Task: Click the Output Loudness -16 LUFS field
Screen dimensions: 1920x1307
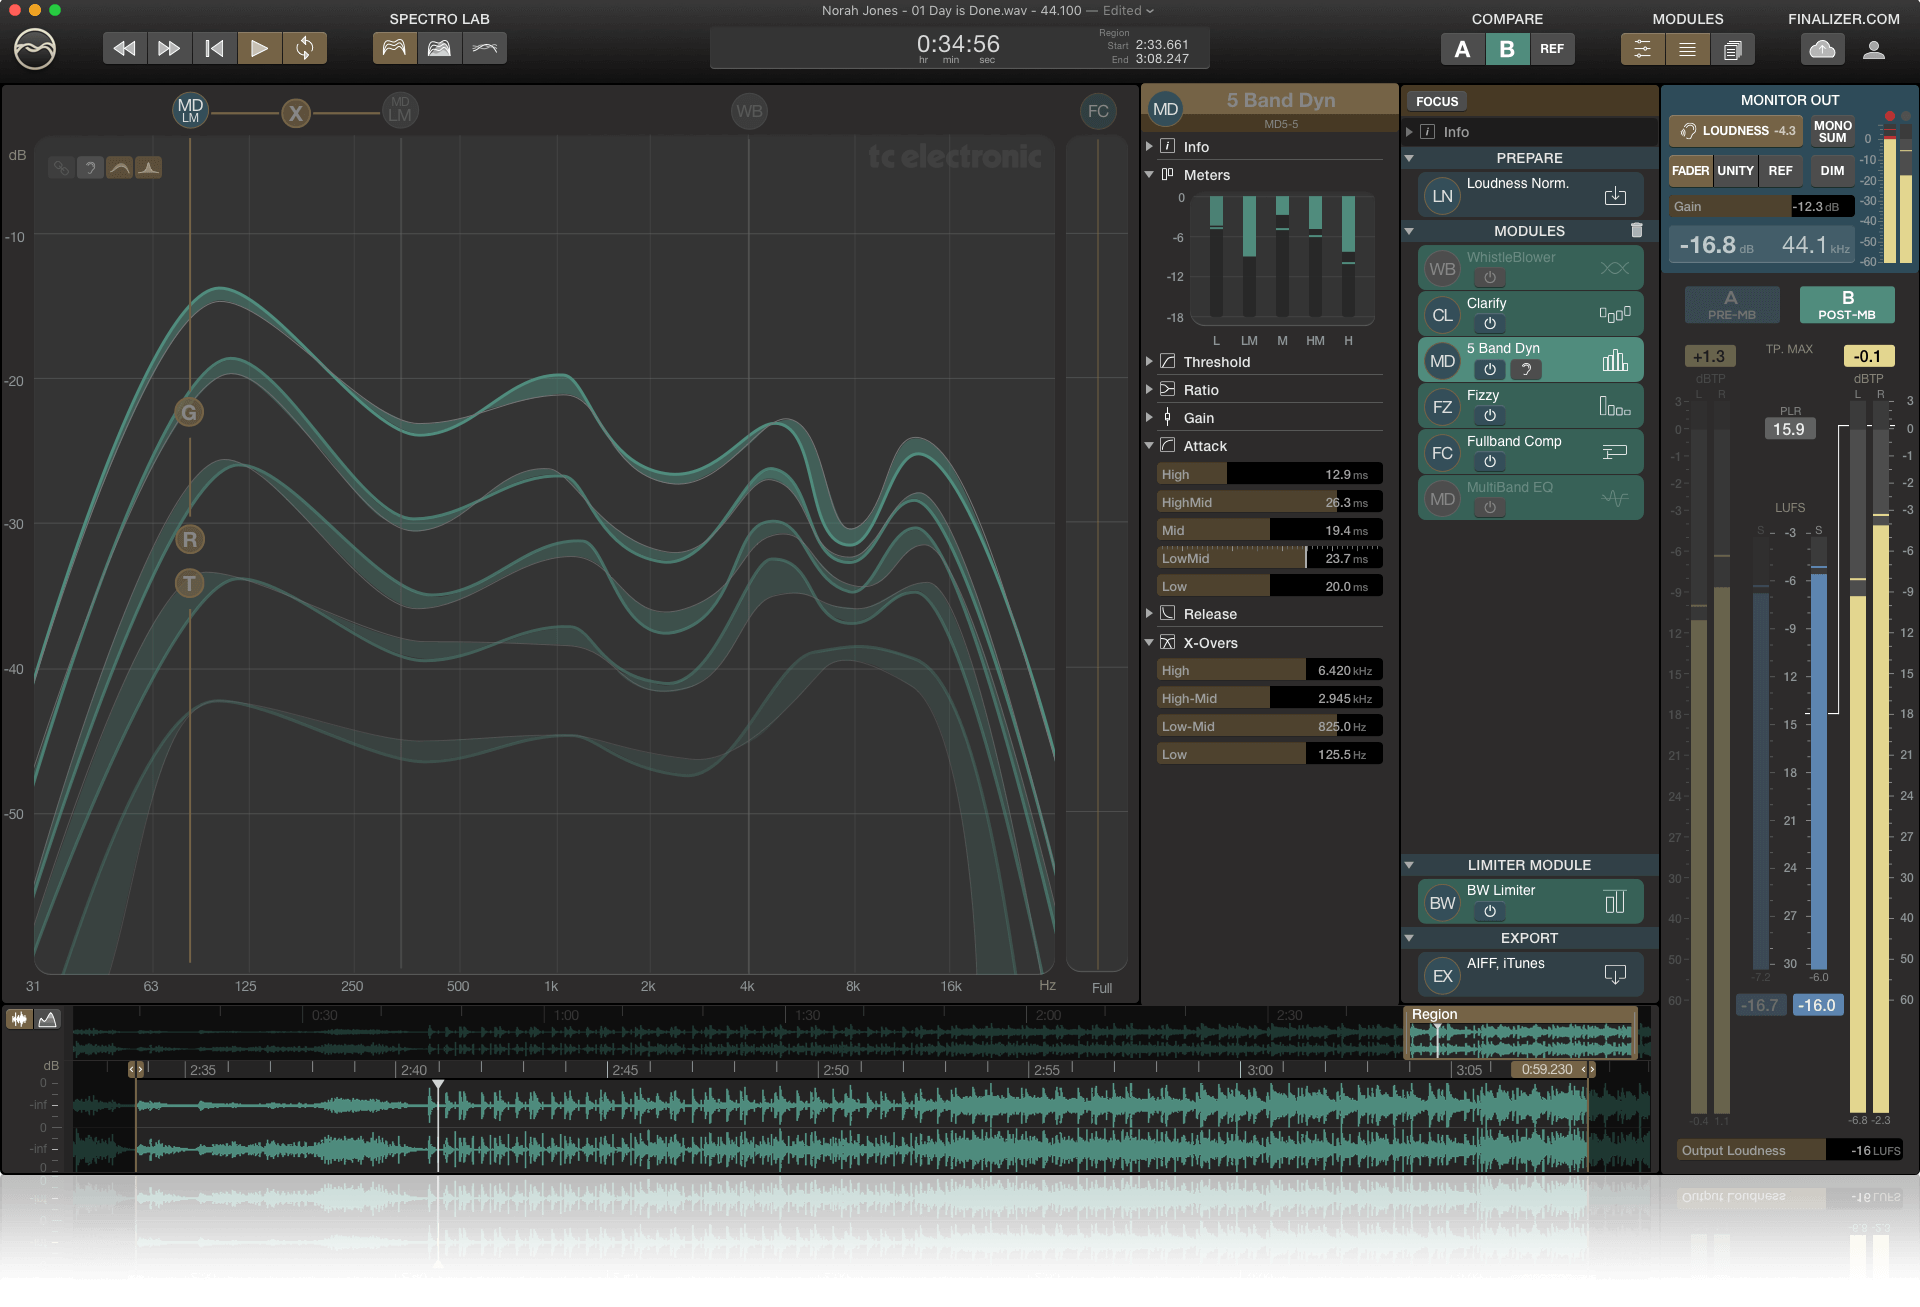Action: 1790,1151
